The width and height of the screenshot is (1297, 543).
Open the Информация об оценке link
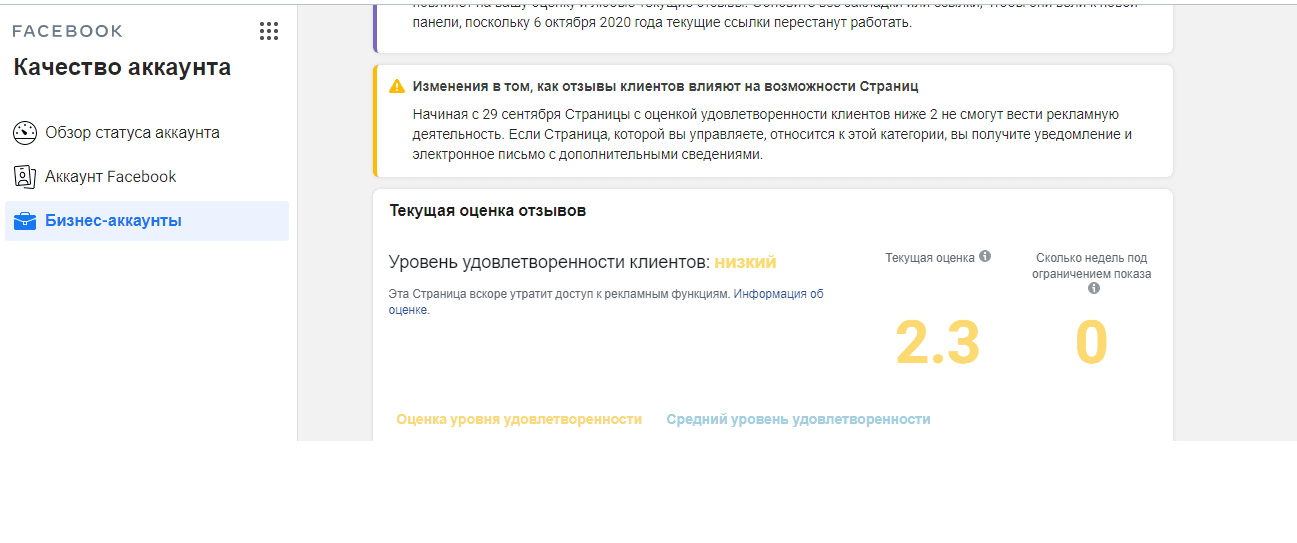coord(779,294)
